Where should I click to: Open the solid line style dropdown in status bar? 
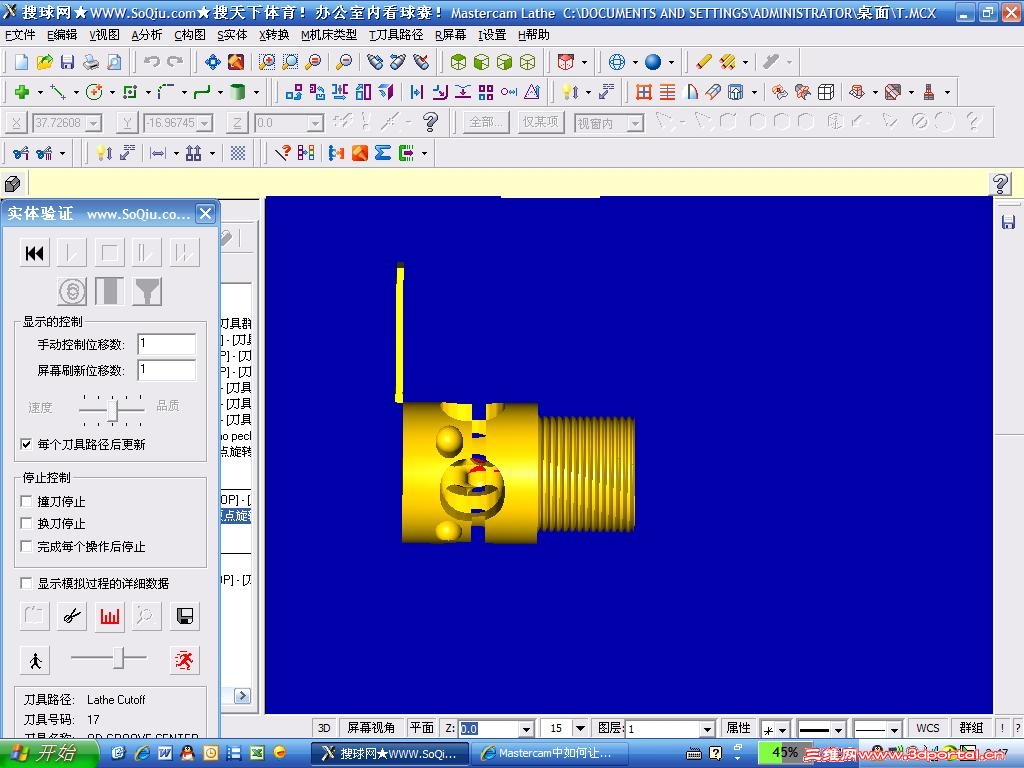839,729
